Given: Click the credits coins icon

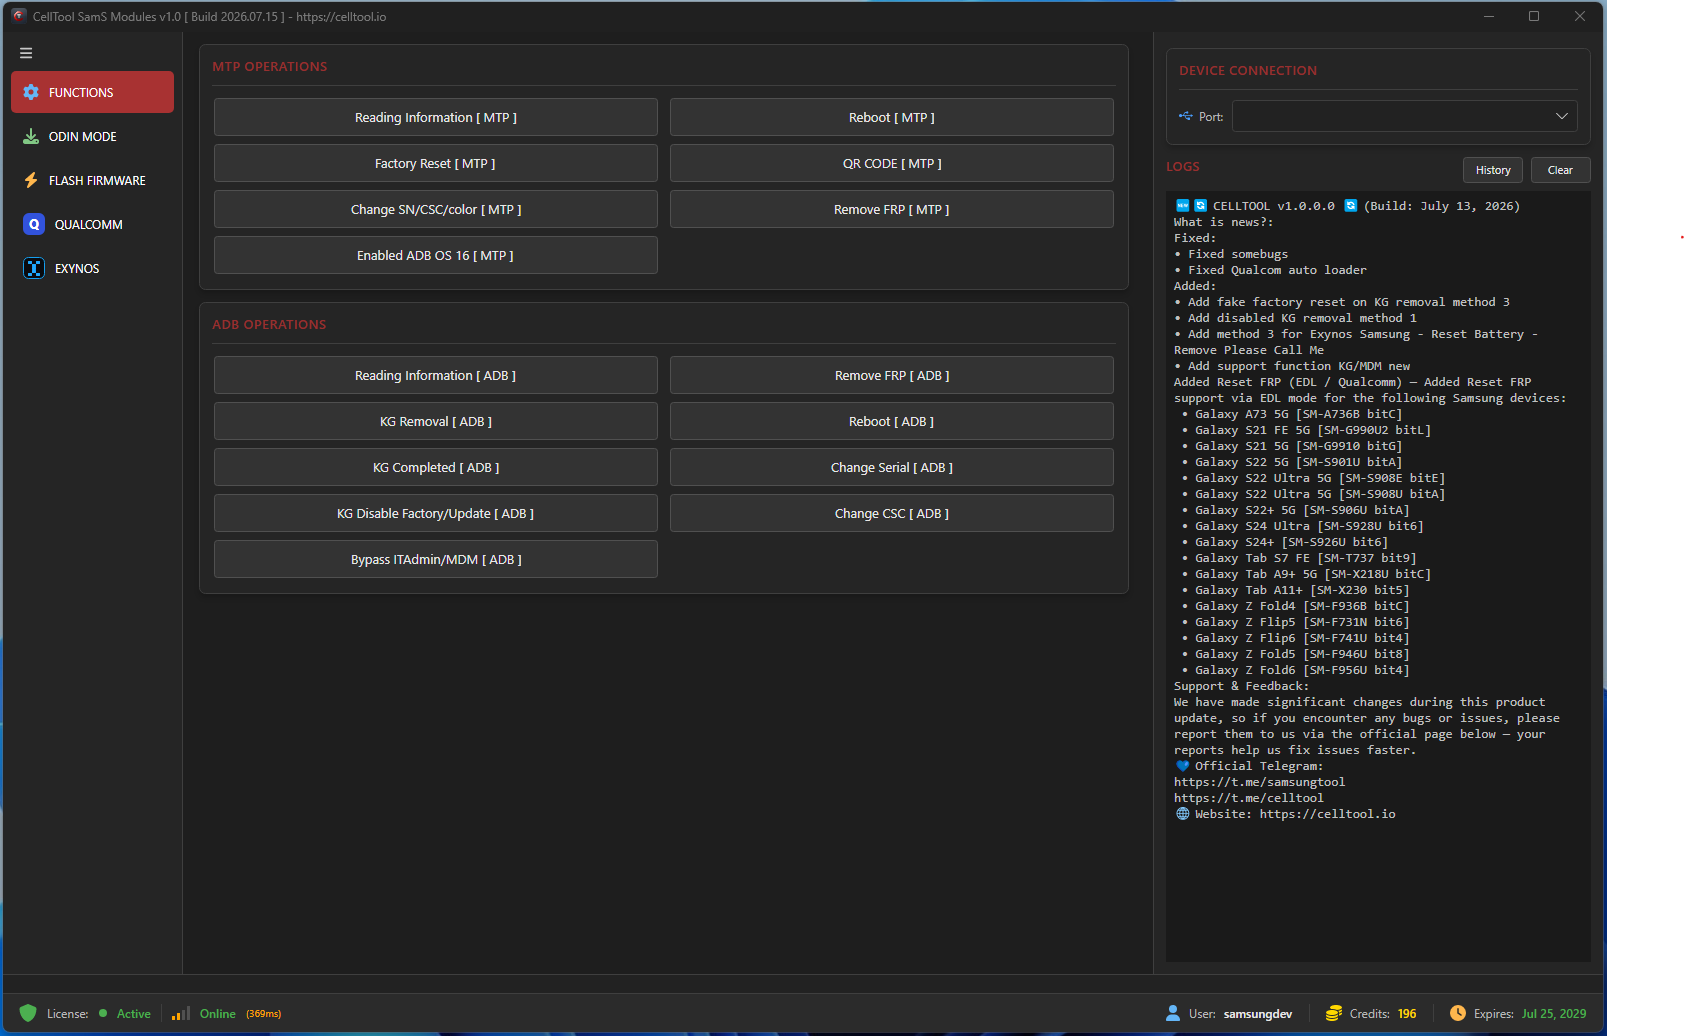Looking at the screenshot, I should tap(1334, 1013).
